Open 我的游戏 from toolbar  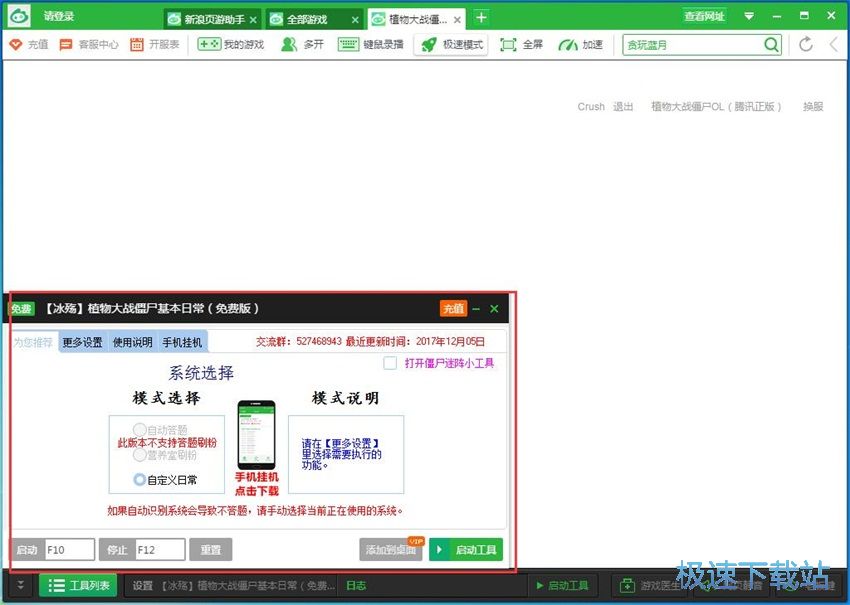pos(231,44)
